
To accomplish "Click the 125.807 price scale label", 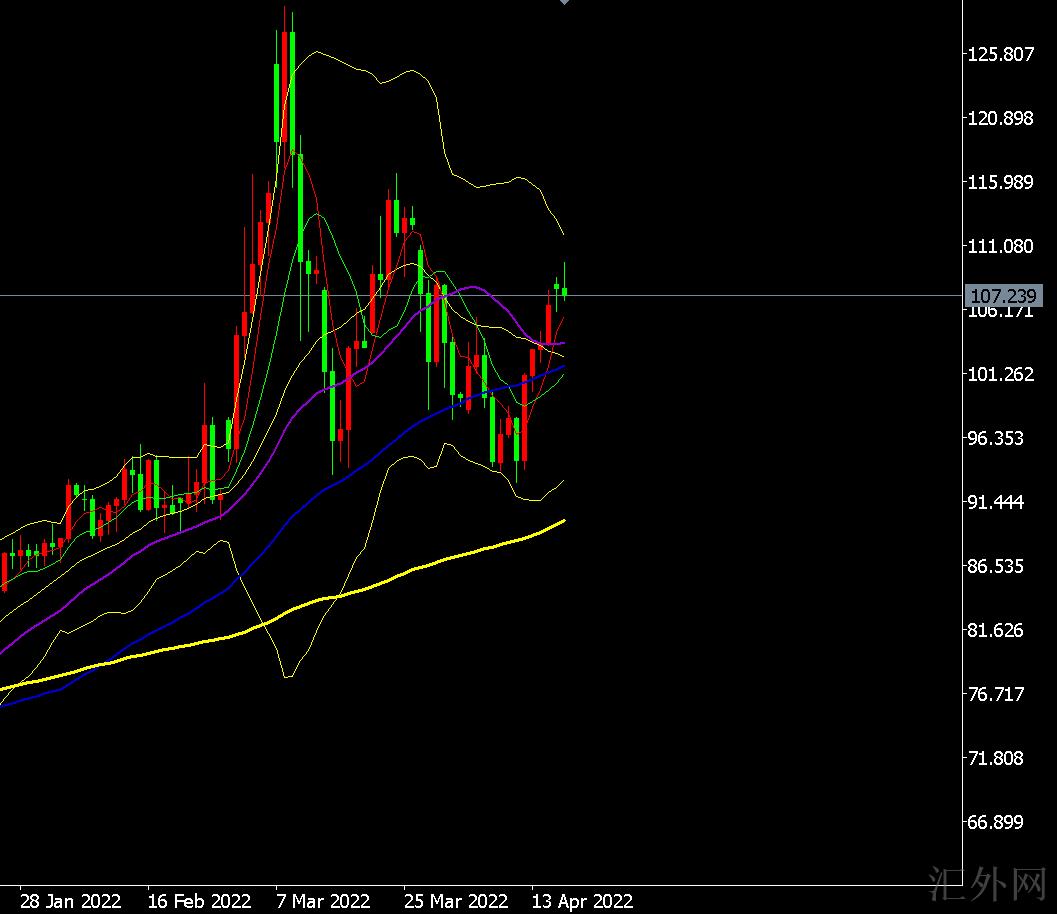I will tap(1000, 54).
